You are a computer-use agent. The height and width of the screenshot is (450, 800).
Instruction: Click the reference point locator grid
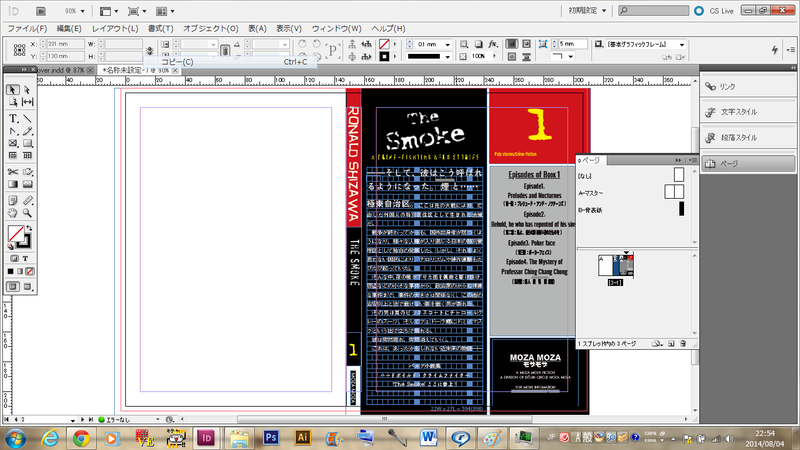pos(19,49)
